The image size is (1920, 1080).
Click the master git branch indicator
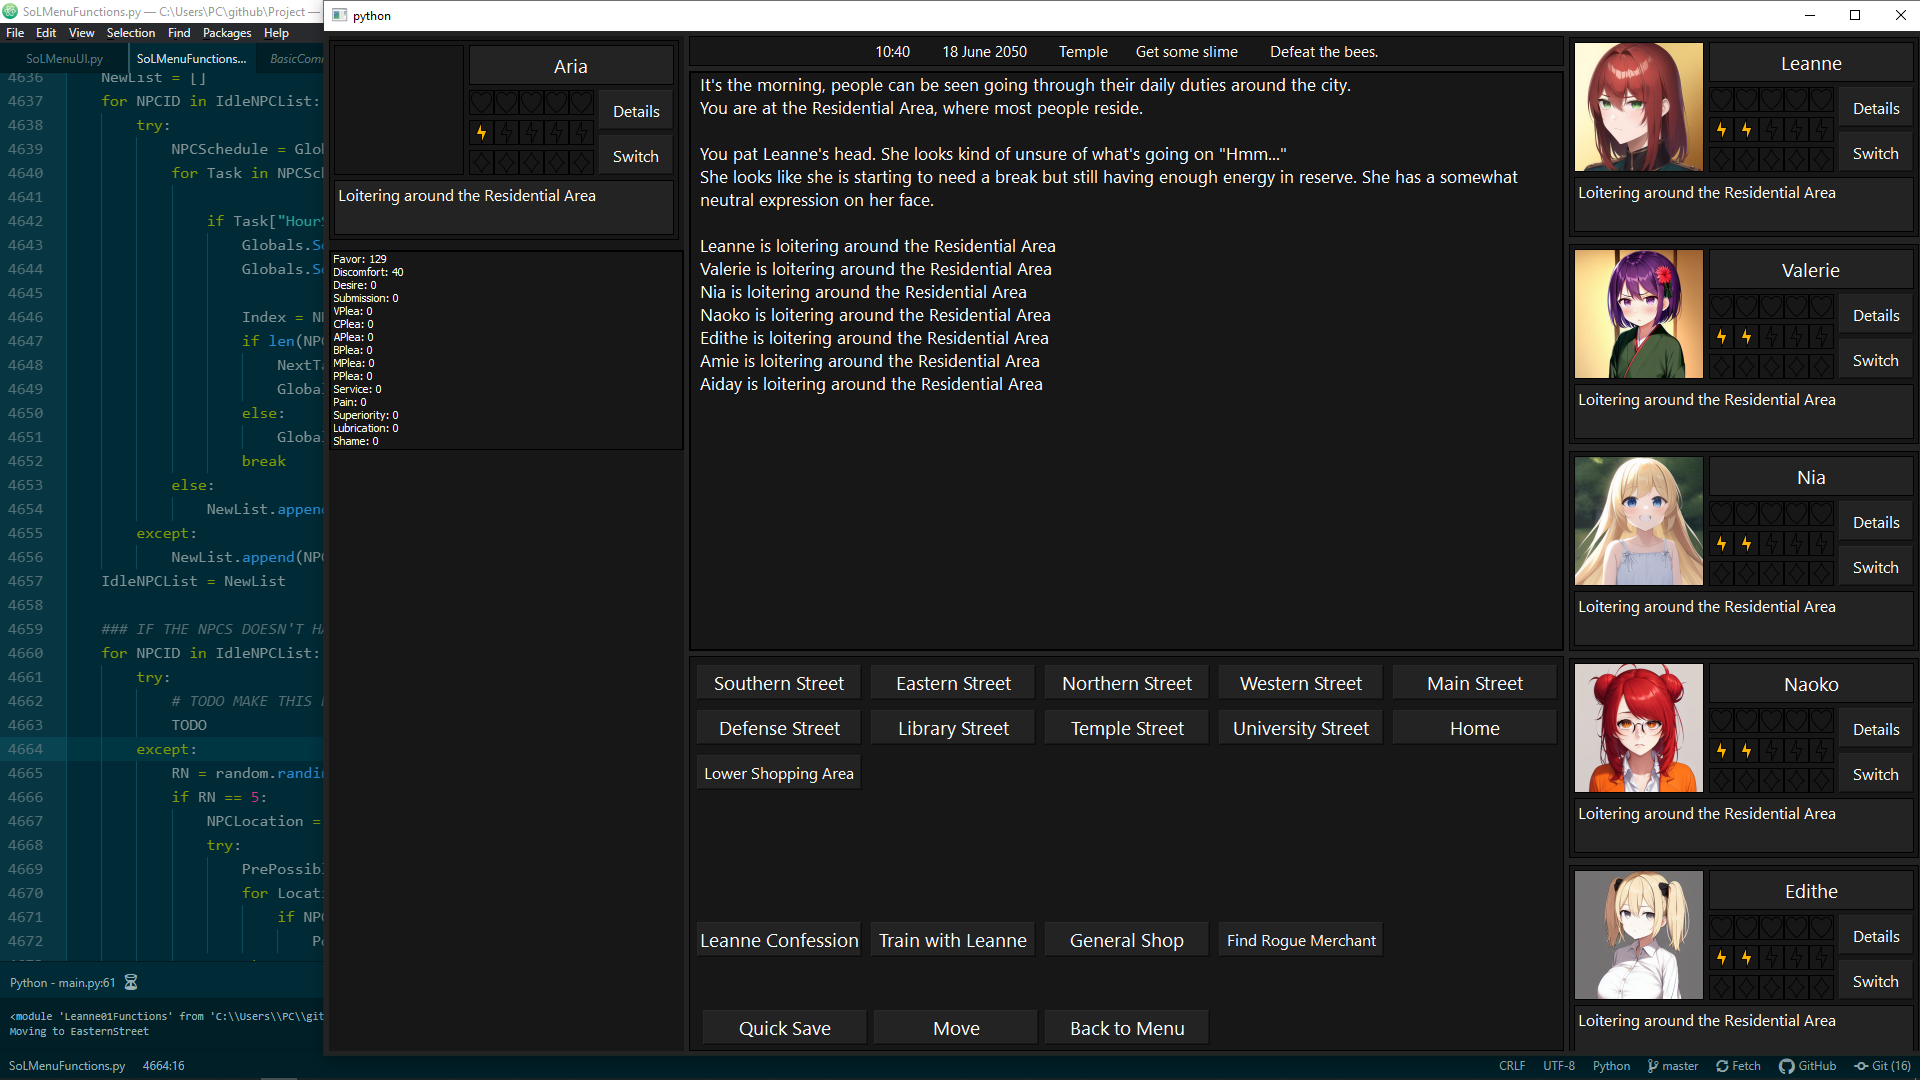(1673, 1066)
